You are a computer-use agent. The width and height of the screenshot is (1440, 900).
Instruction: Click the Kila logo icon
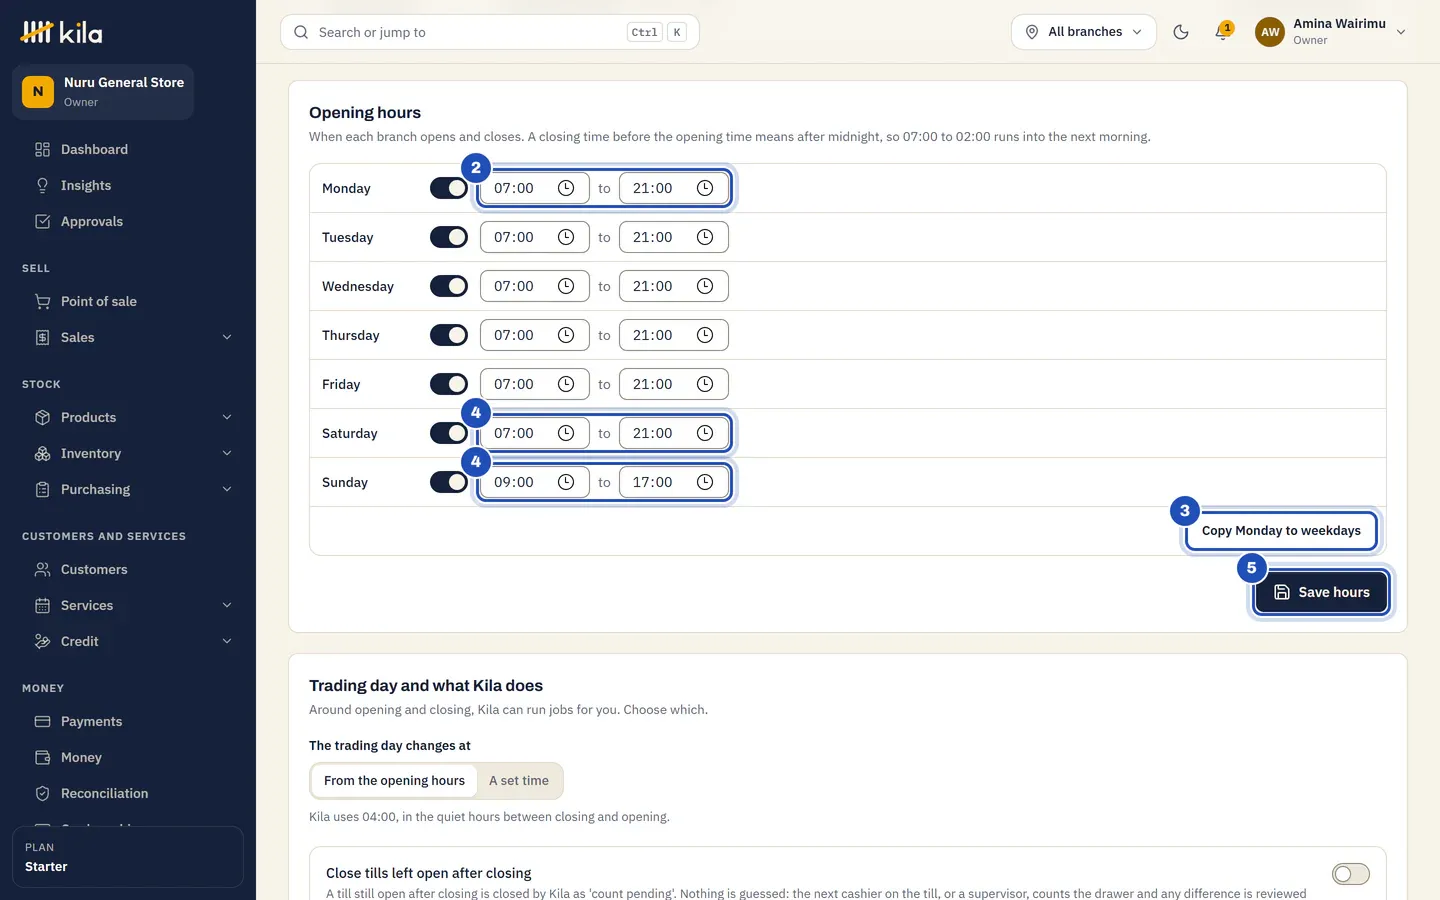click(37, 32)
